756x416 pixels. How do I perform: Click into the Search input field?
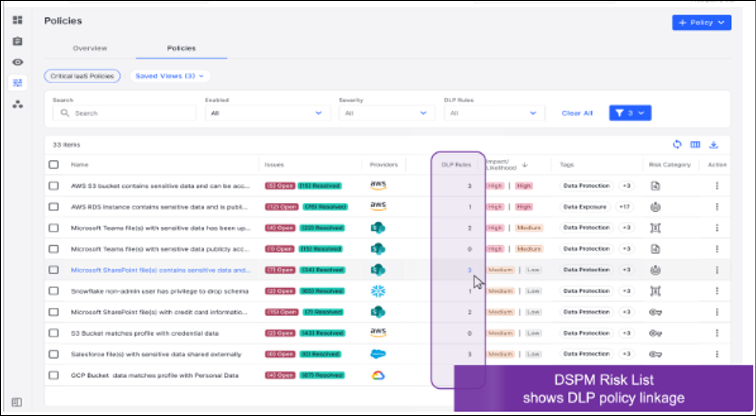(x=125, y=113)
